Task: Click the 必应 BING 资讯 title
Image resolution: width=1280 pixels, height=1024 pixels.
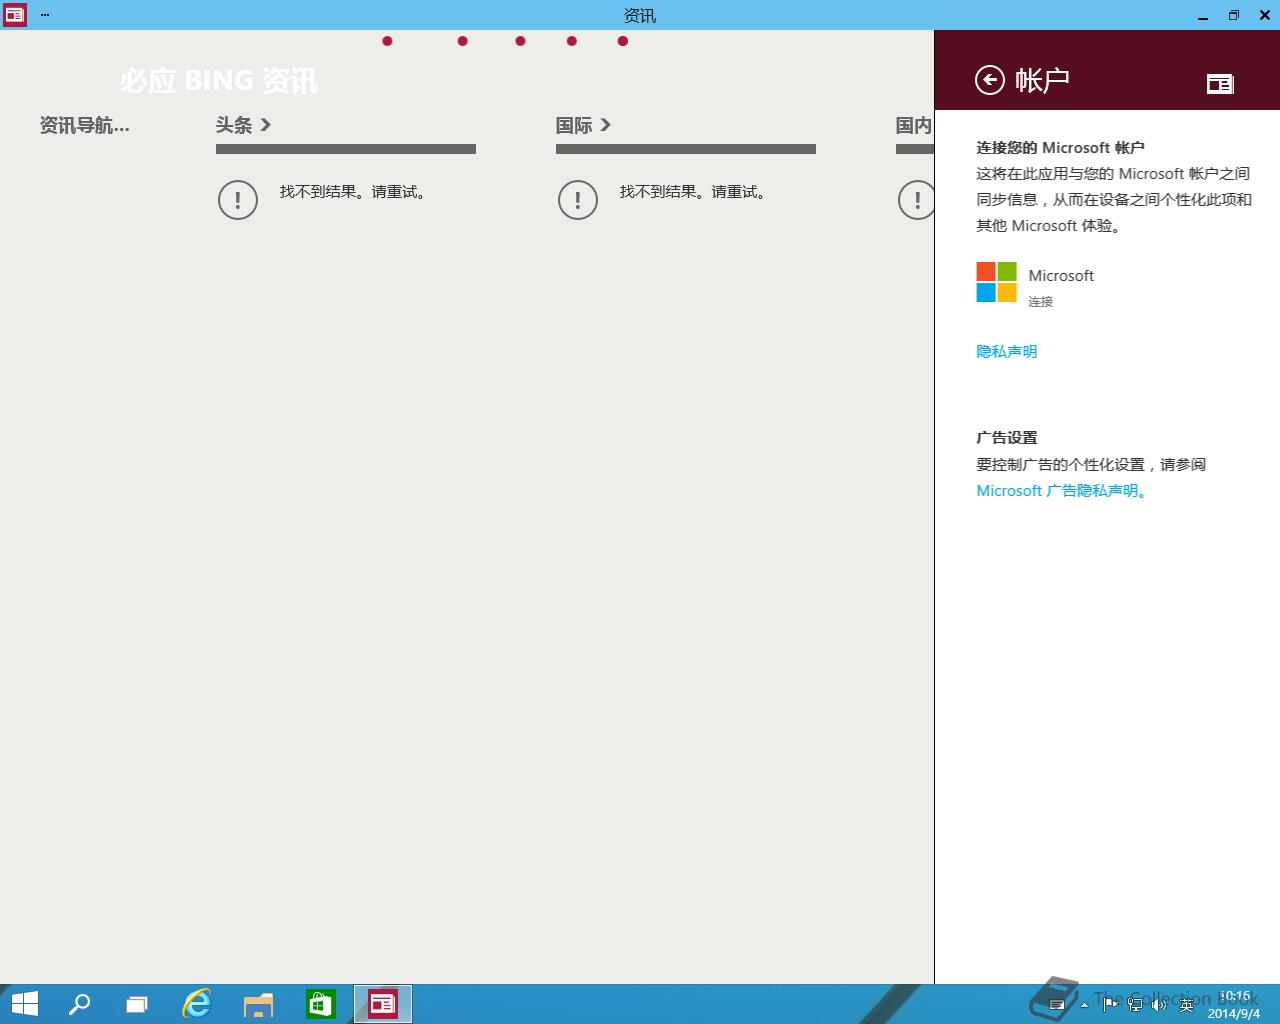Action: pyautogui.click(x=219, y=81)
